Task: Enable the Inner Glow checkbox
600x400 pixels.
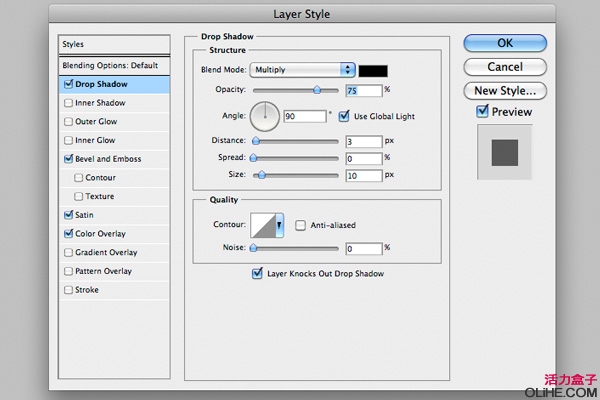Action: (68, 140)
